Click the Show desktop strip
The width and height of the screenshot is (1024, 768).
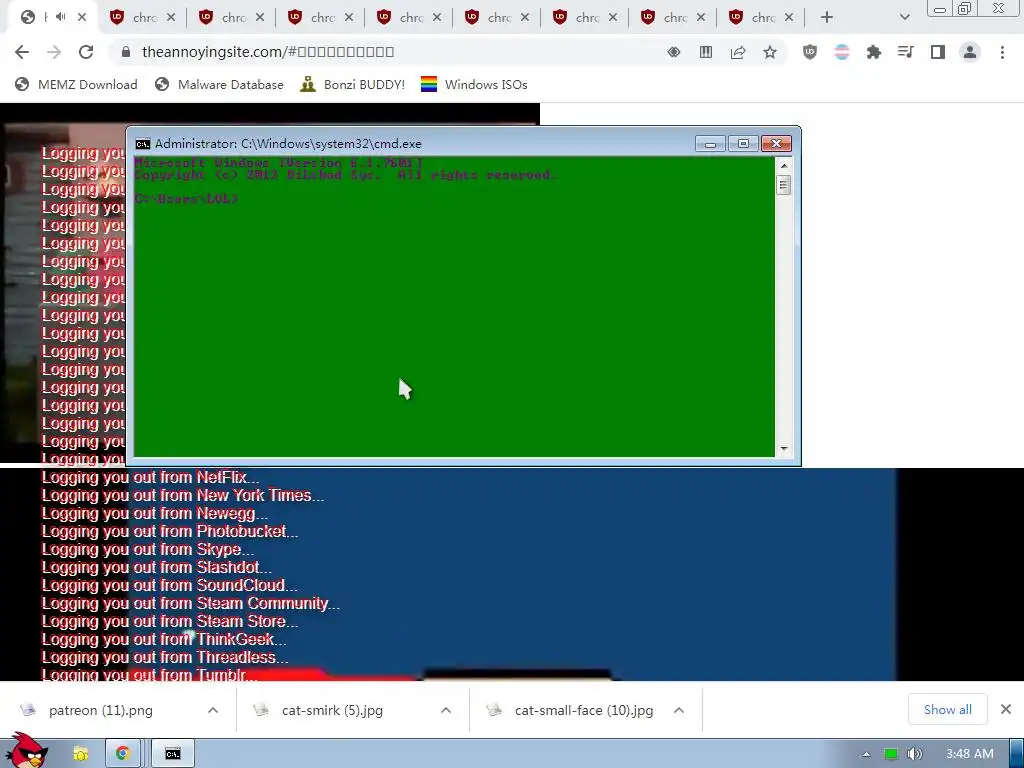(x=1016, y=754)
